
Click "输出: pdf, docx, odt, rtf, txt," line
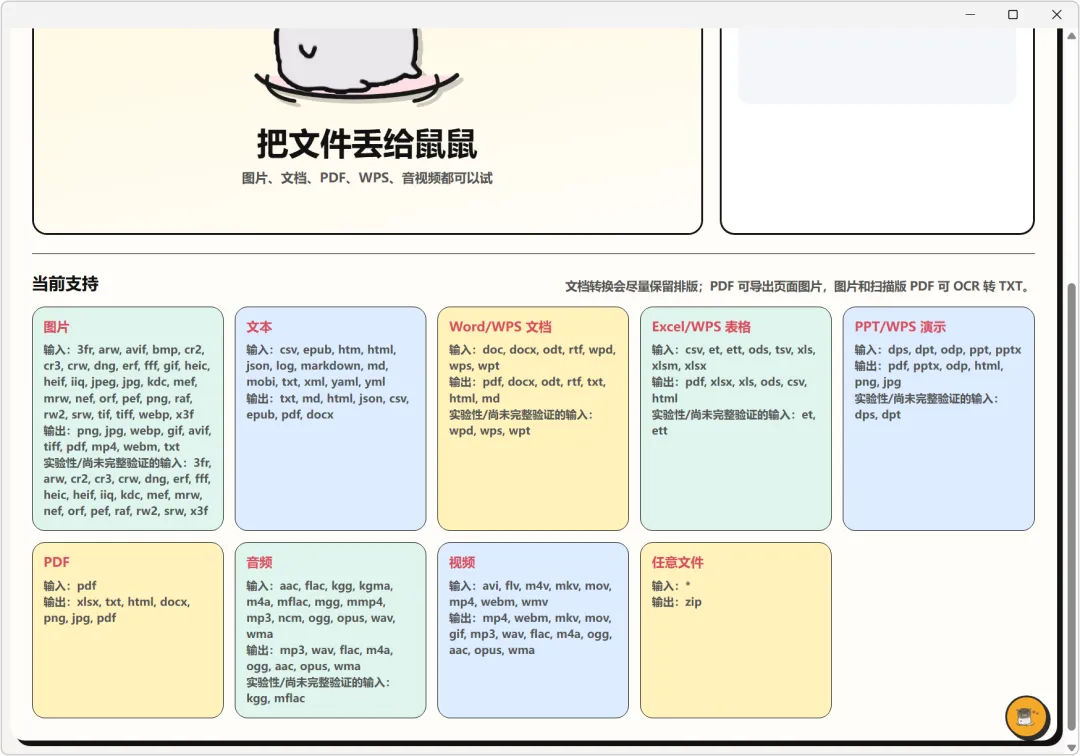point(528,382)
